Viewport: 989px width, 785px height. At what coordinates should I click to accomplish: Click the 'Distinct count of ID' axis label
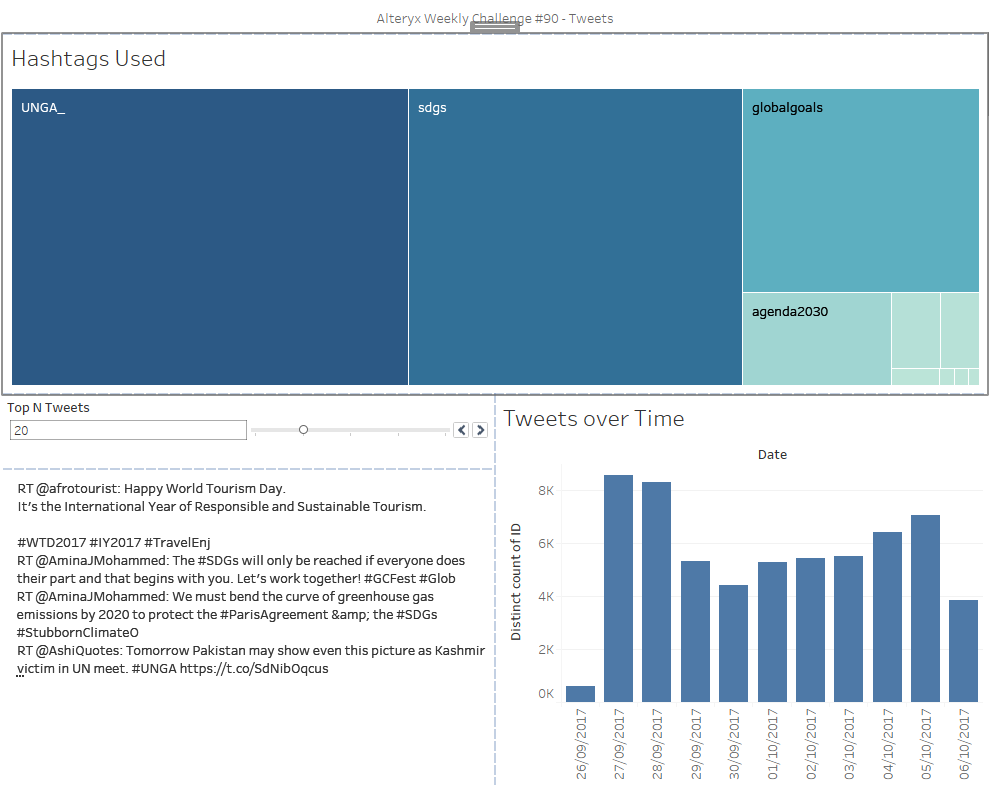[x=516, y=582]
